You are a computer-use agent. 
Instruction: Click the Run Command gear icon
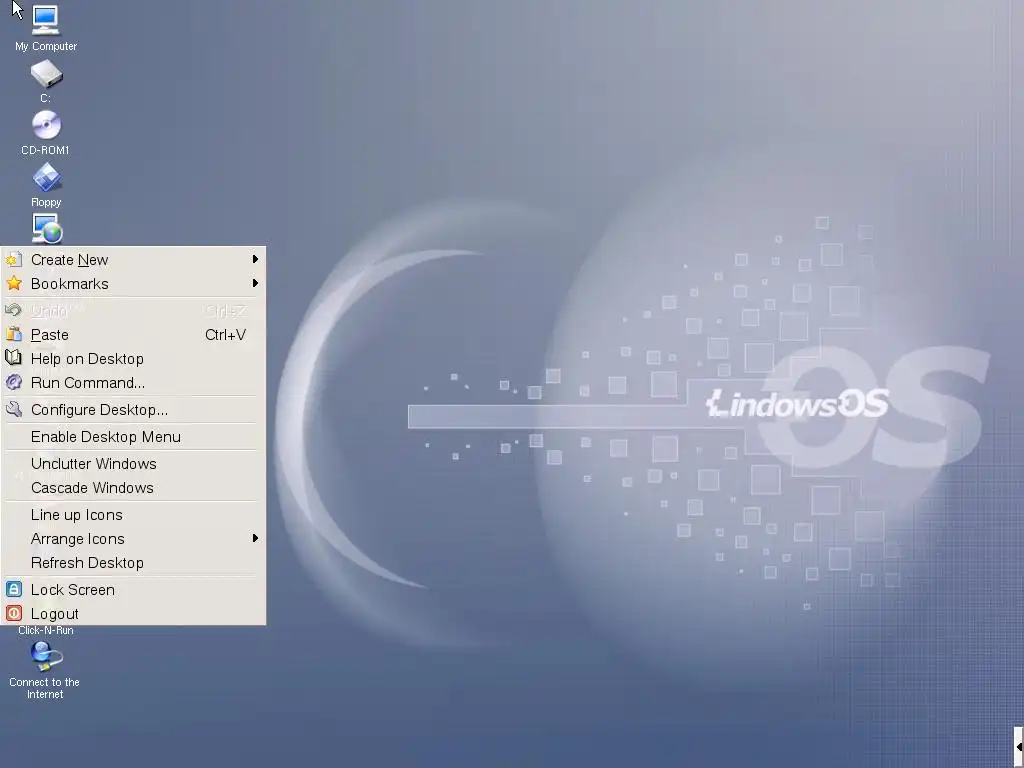(x=14, y=383)
